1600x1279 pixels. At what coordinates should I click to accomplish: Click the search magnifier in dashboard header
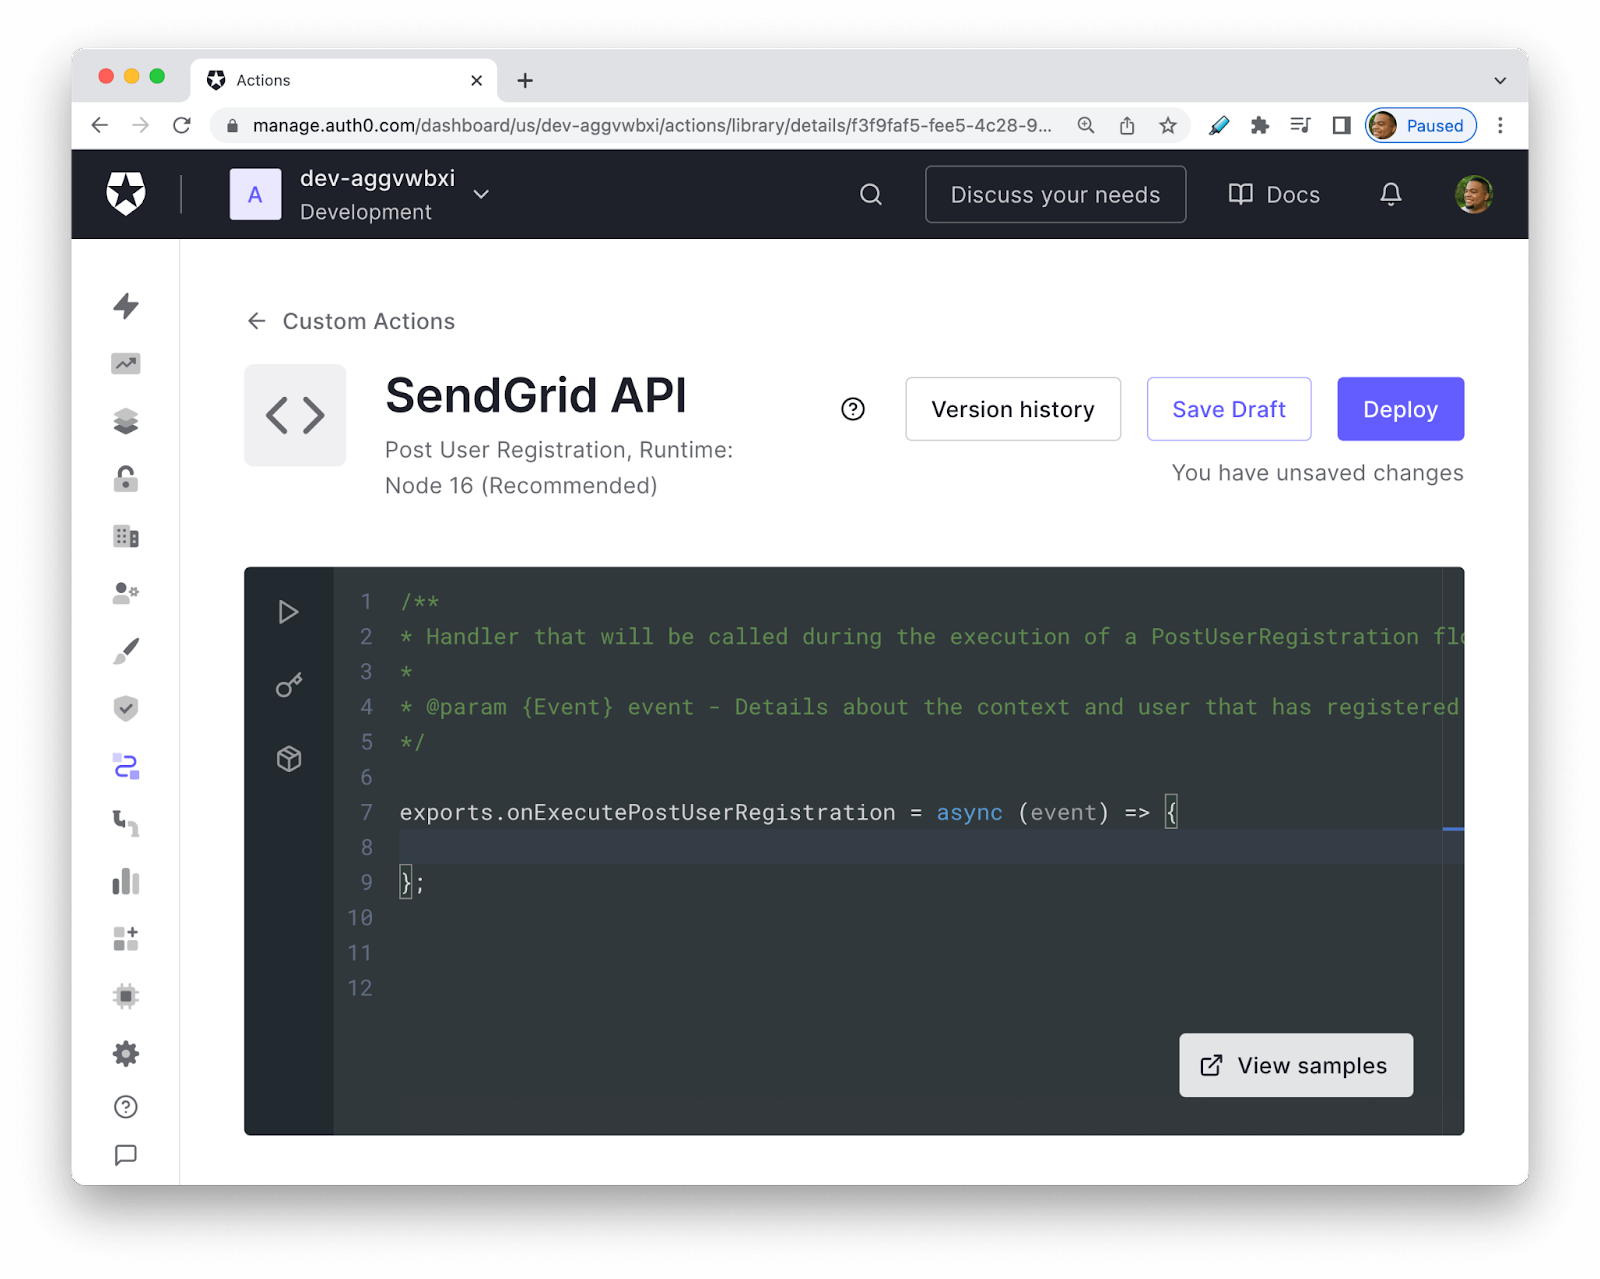click(871, 194)
